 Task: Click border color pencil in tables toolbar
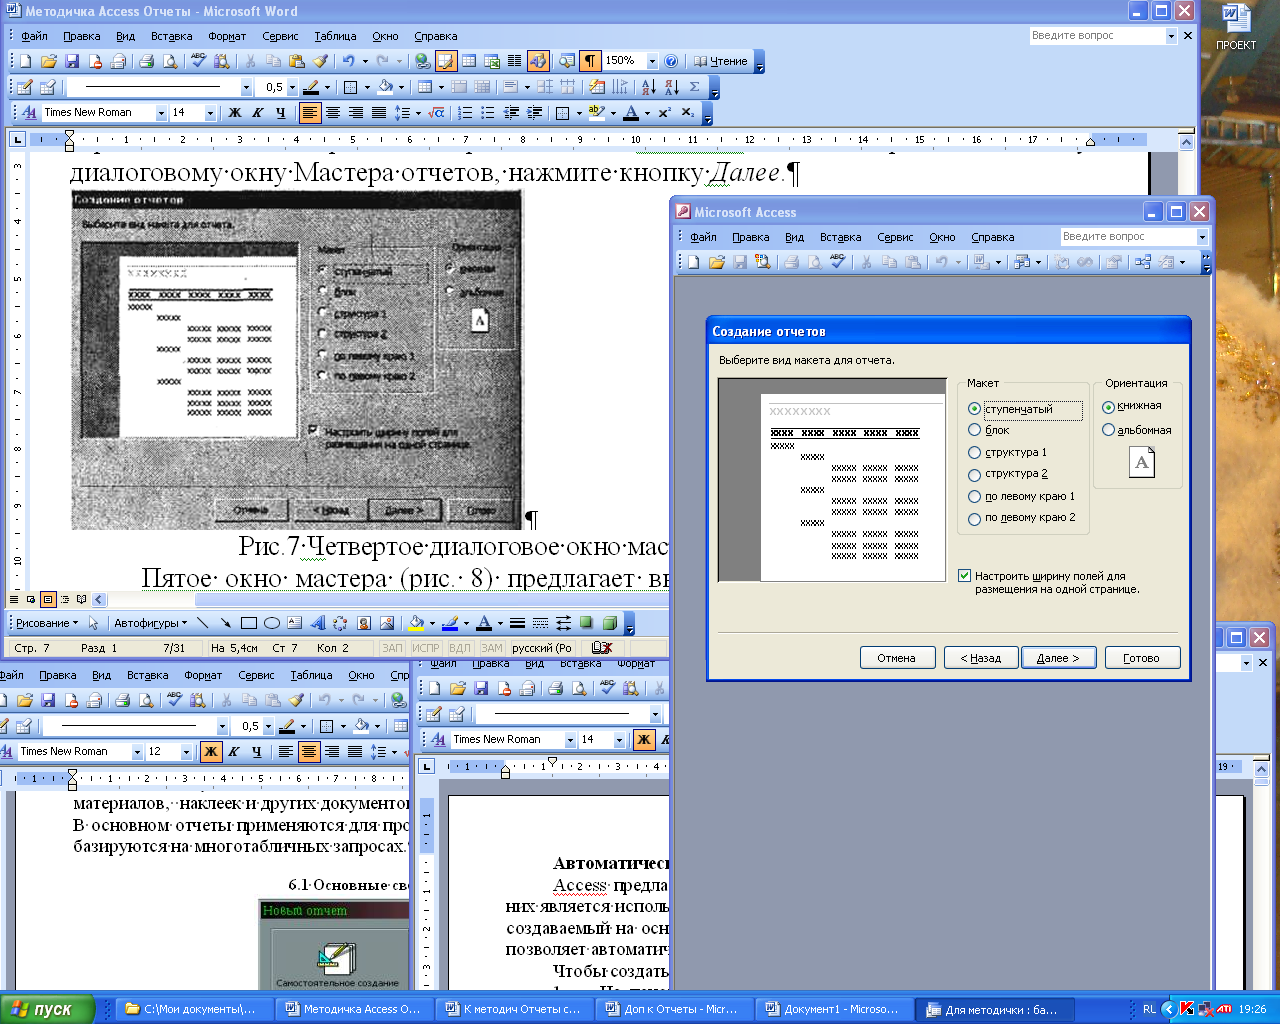pyautogui.click(x=310, y=87)
